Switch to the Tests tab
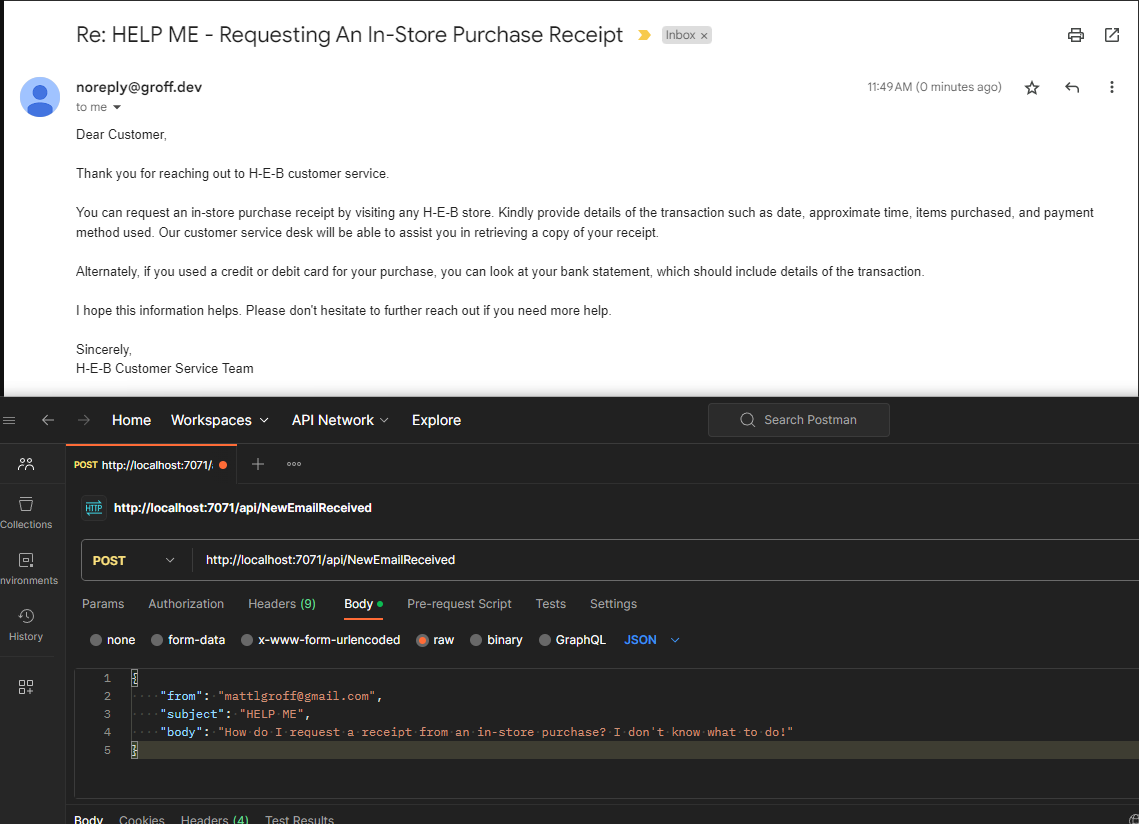The width and height of the screenshot is (1139, 824). click(551, 604)
